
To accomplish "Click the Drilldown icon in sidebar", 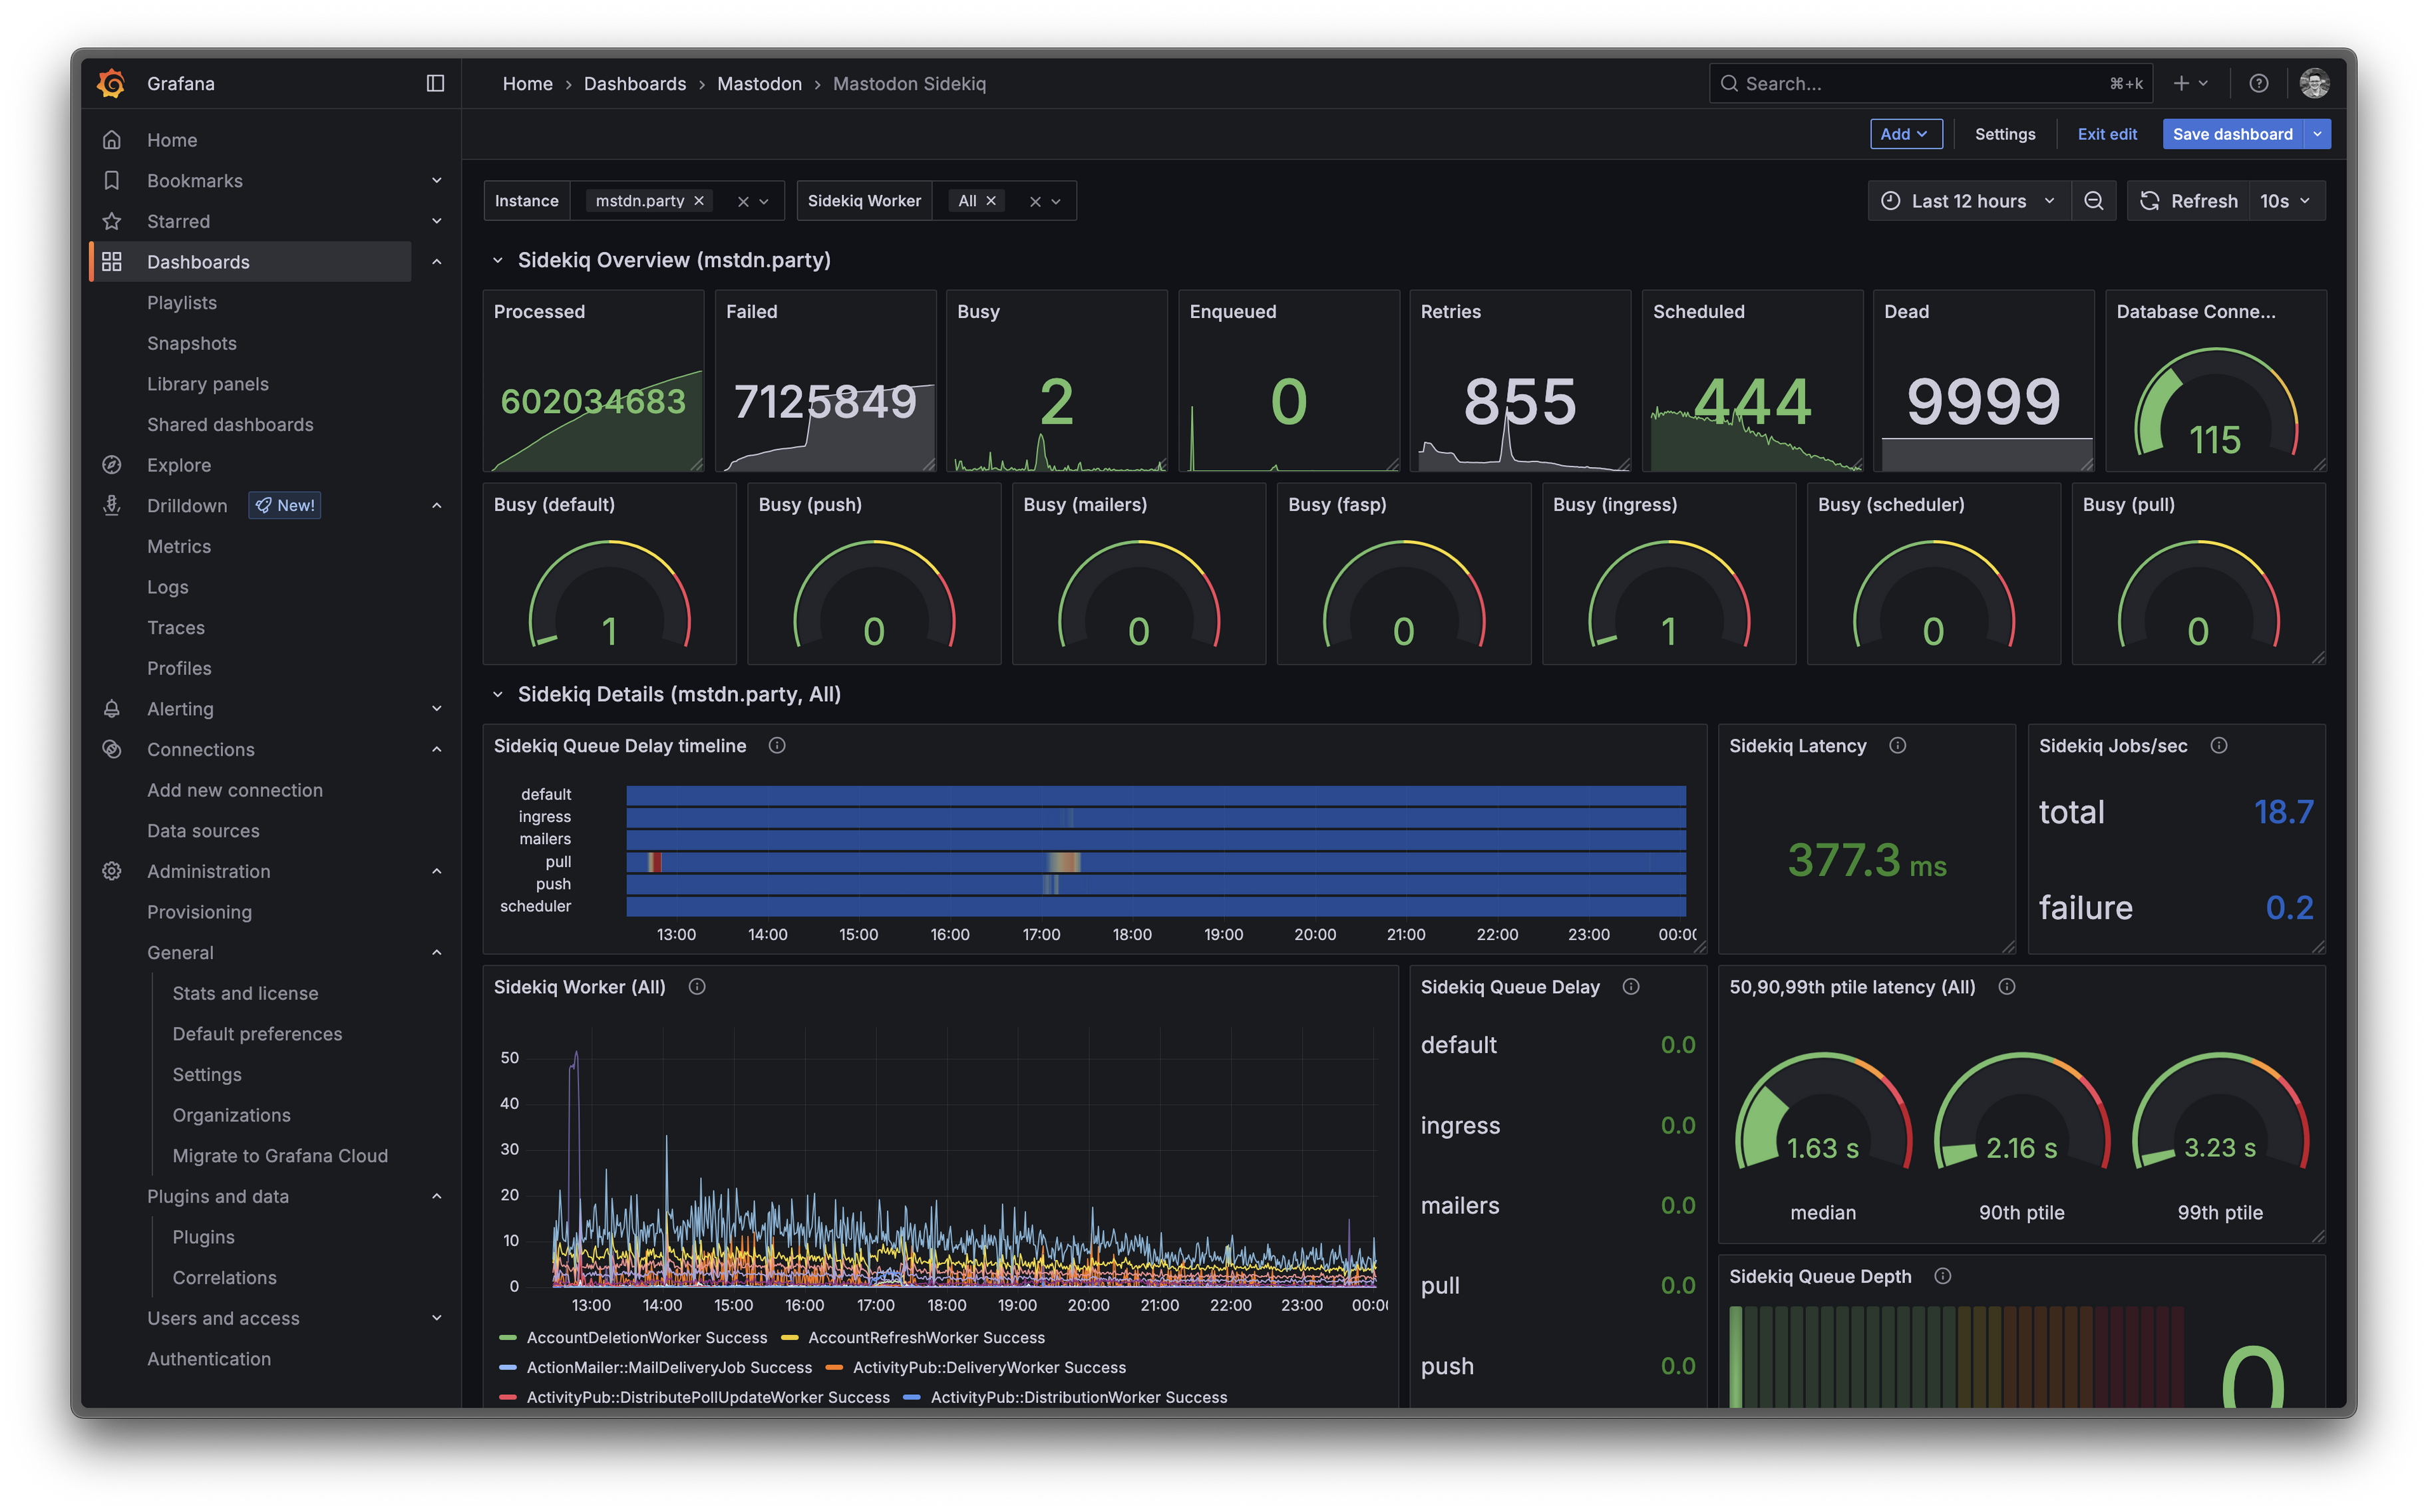I will pos(112,505).
